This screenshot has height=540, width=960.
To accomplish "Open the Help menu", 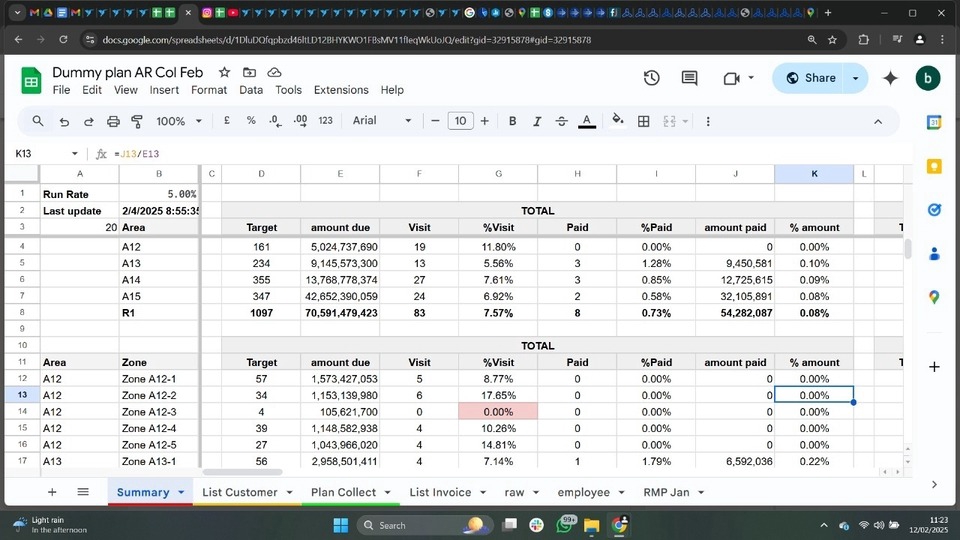I will [x=392, y=90].
